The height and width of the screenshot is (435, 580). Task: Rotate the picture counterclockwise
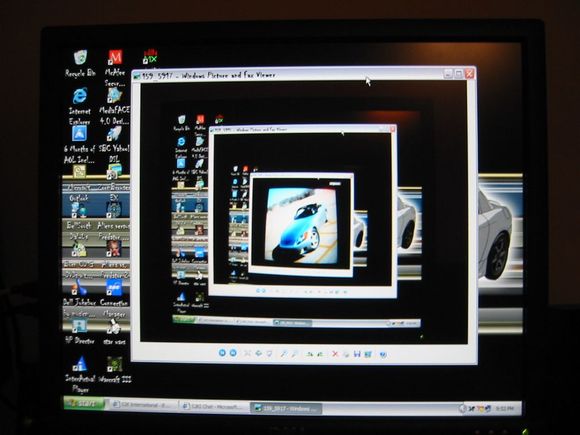pyautogui.click(x=321, y=354)
